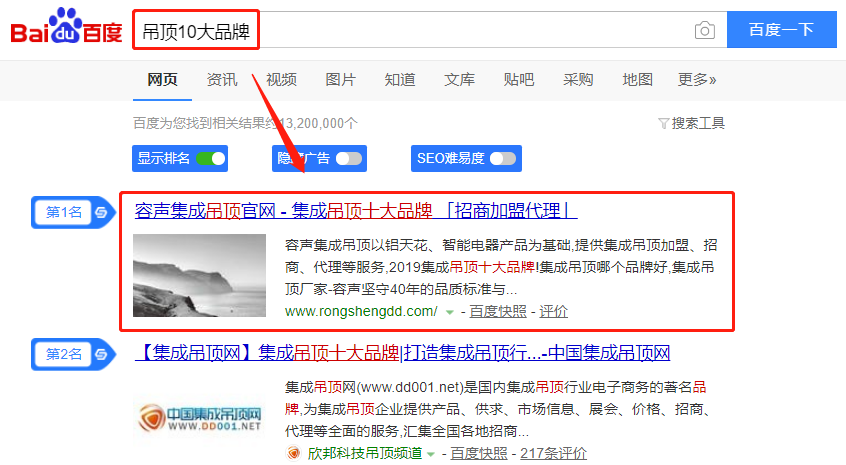Click first result description starting 容声集成吊顶以铝天花
Viewport: 846px width, 465px height.
tap(501, 268)
